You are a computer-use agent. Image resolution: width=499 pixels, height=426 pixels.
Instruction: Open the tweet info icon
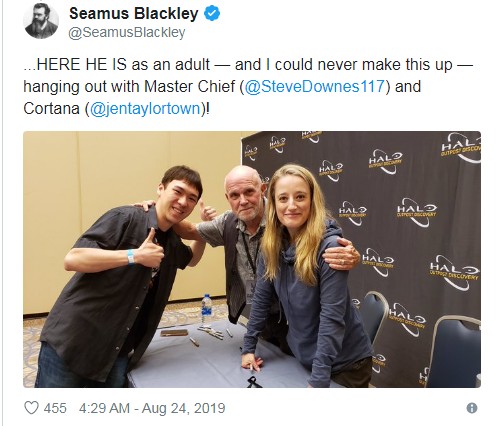[x=472, y=408]
